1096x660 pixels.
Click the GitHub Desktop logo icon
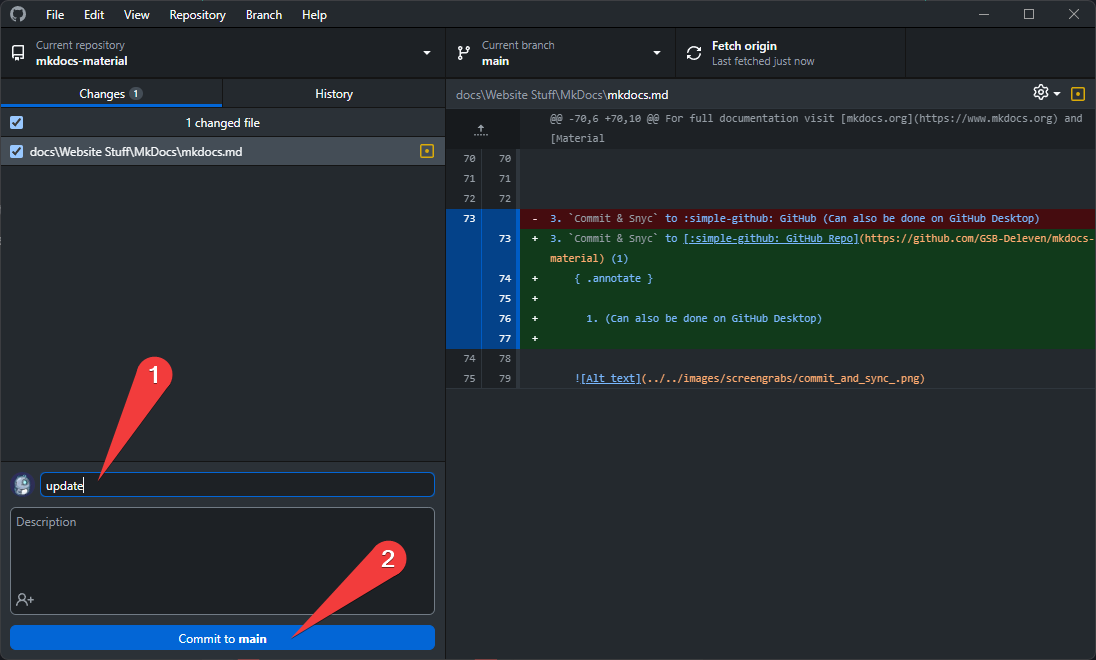point(17,15)
